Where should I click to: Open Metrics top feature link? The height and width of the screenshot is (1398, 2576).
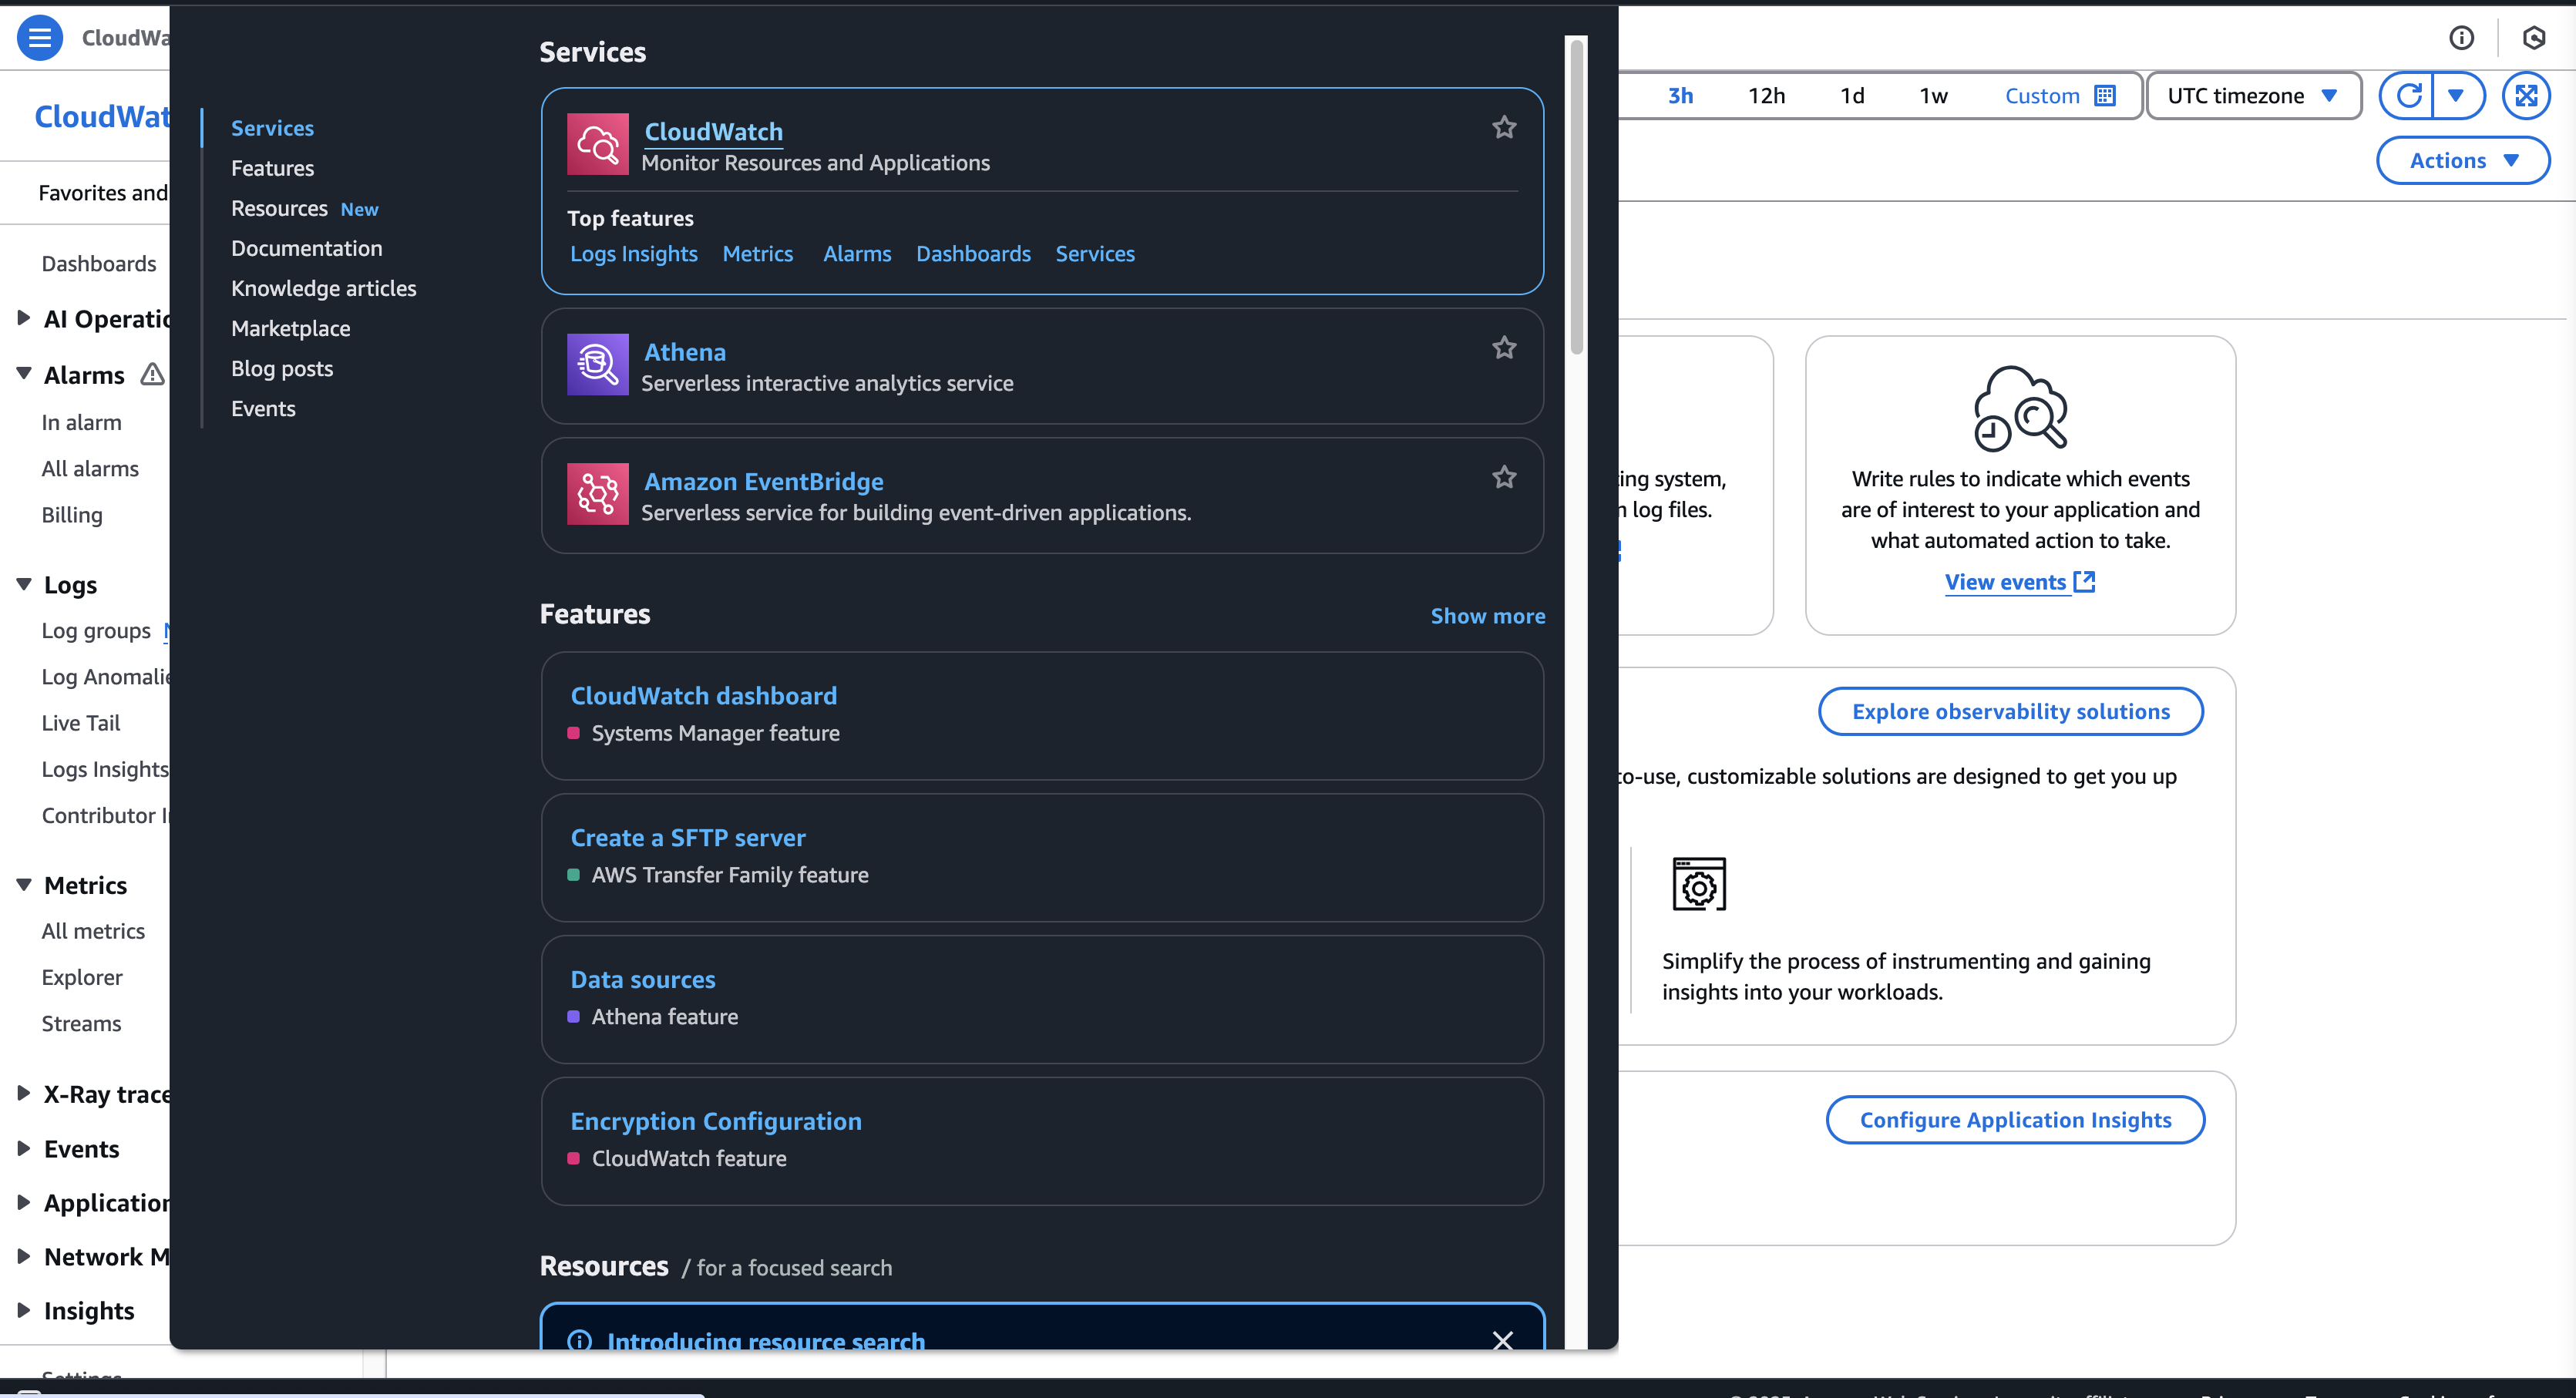pos(757,254)
